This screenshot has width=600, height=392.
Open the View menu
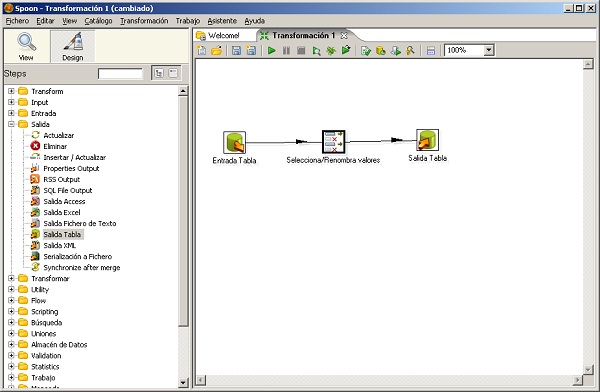pyautogui.click(x=70, y=21)
